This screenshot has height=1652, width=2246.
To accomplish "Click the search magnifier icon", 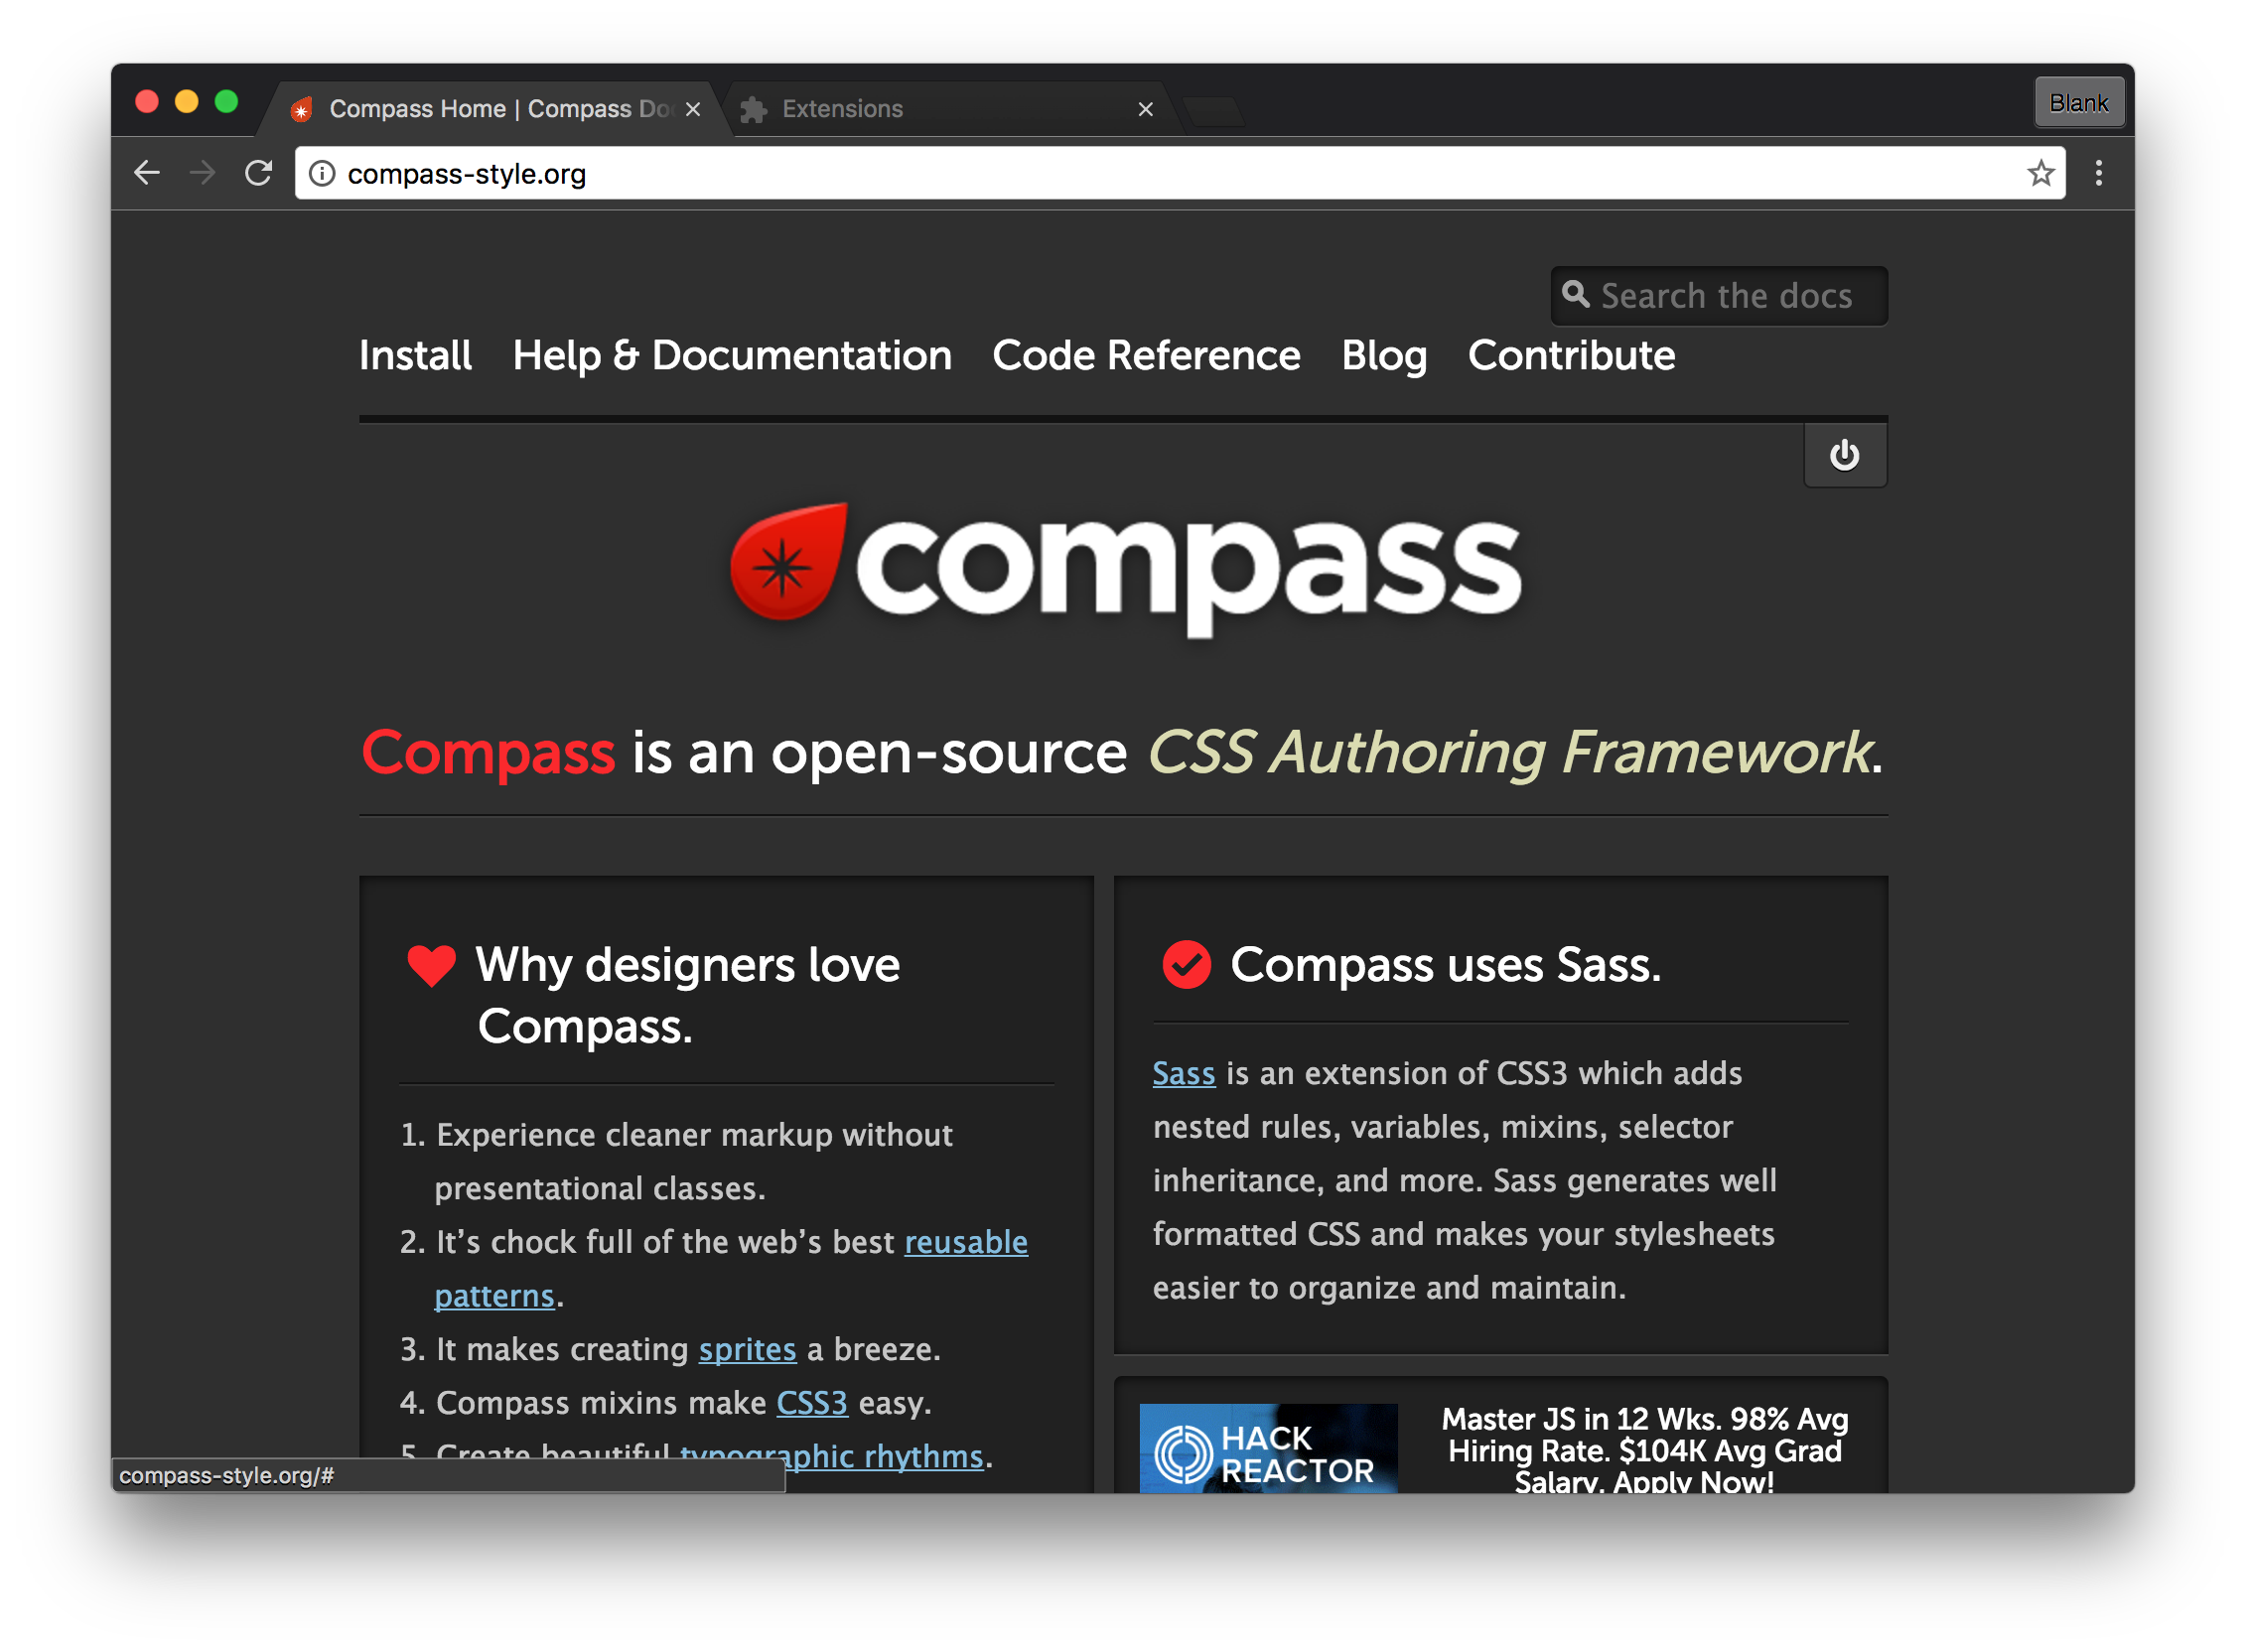I will click(x=1580, y=295).
